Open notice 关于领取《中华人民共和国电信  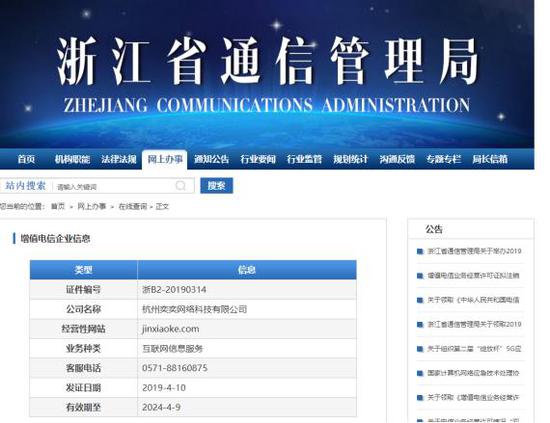[473, 300]
